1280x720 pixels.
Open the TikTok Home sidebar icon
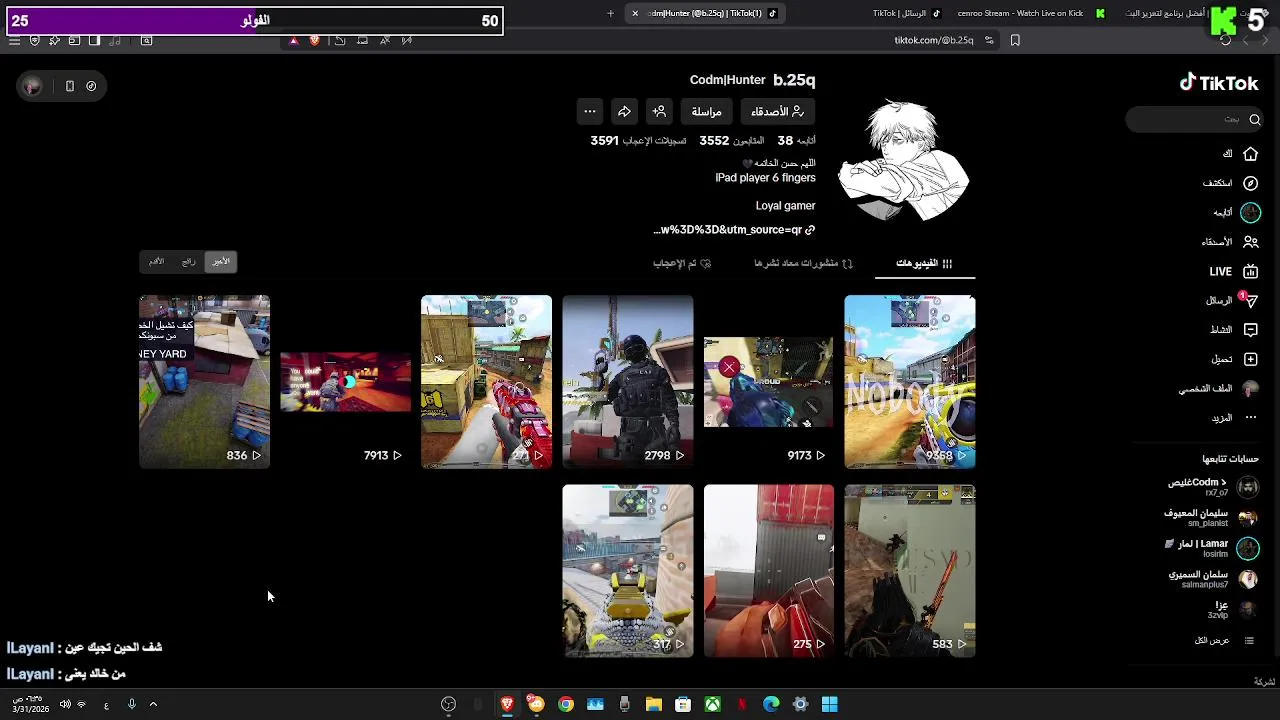click(x=1250, y=154)
